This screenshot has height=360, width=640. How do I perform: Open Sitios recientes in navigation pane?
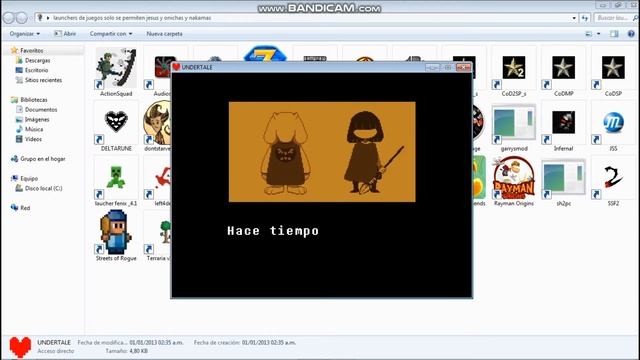(x=43, y=80)
